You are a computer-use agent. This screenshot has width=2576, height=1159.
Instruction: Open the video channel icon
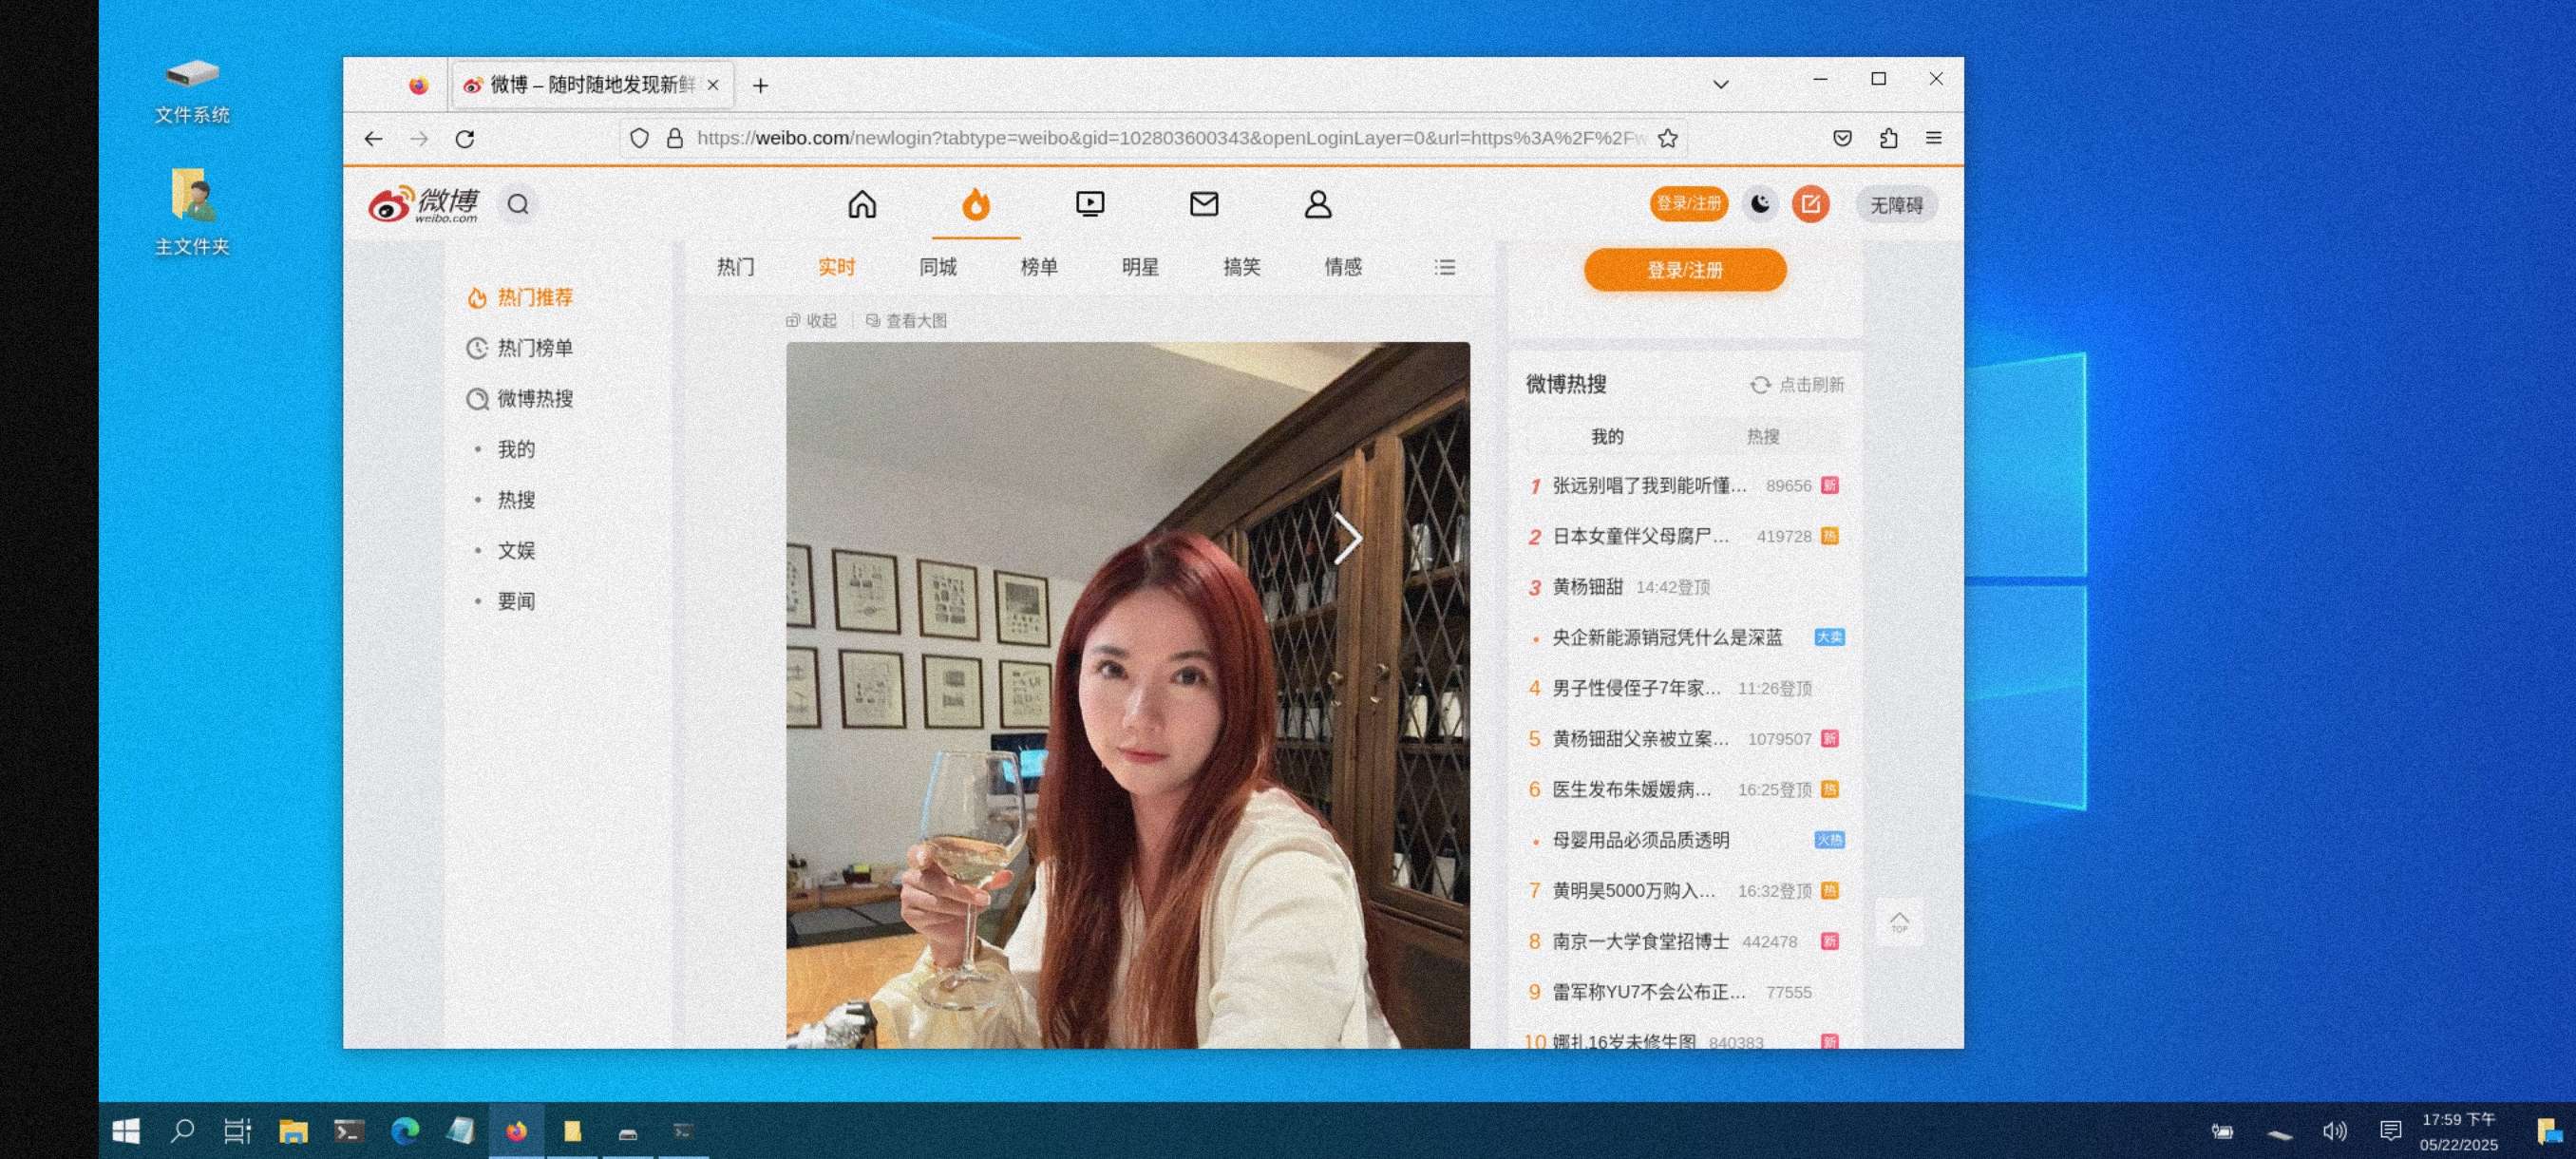(x=1089, y=204)
